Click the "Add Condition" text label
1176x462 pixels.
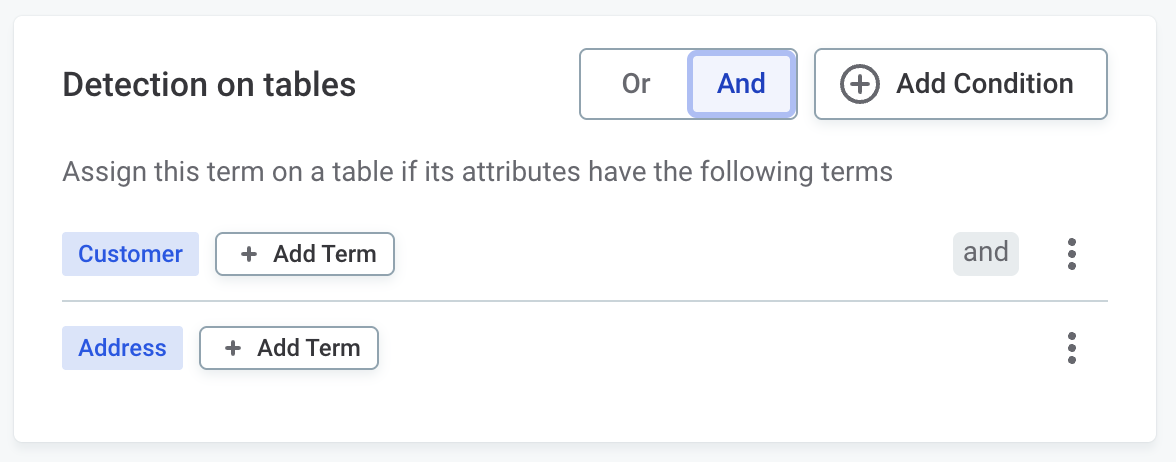(x=984, y=84)
